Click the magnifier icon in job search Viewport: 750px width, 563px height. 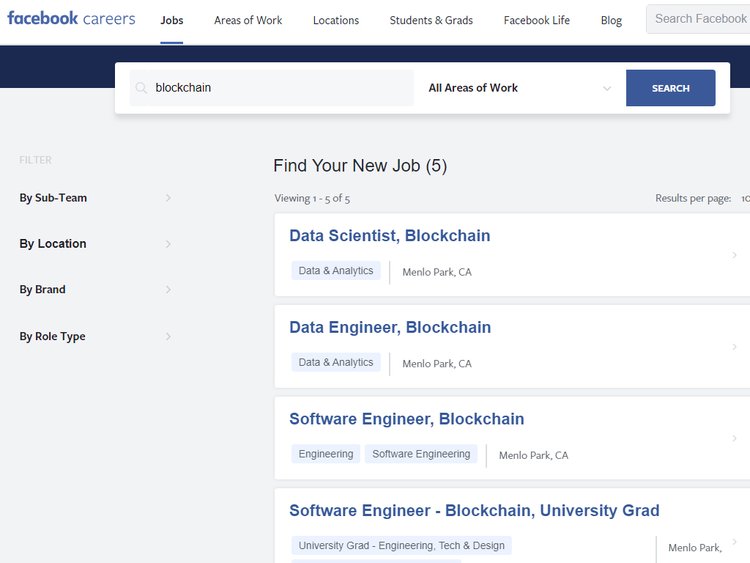coord(141,88)
